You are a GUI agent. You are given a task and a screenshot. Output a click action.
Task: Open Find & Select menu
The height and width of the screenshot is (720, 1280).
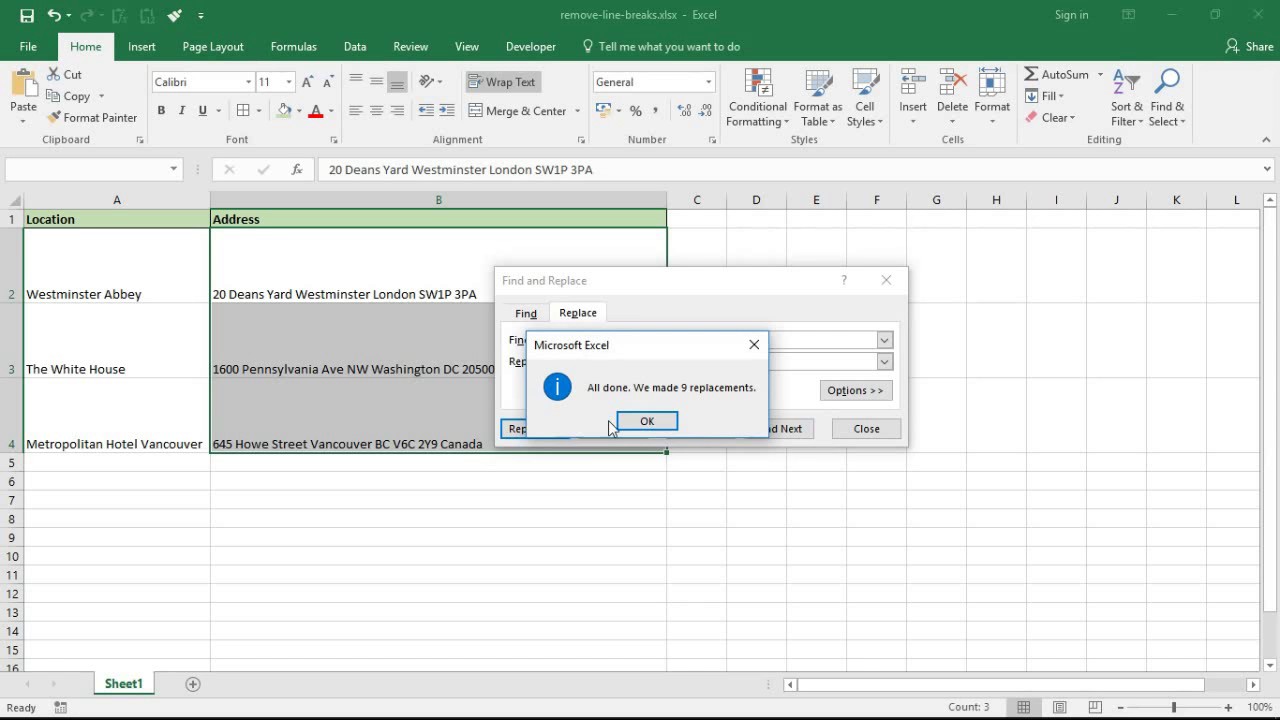(1167, 98)
